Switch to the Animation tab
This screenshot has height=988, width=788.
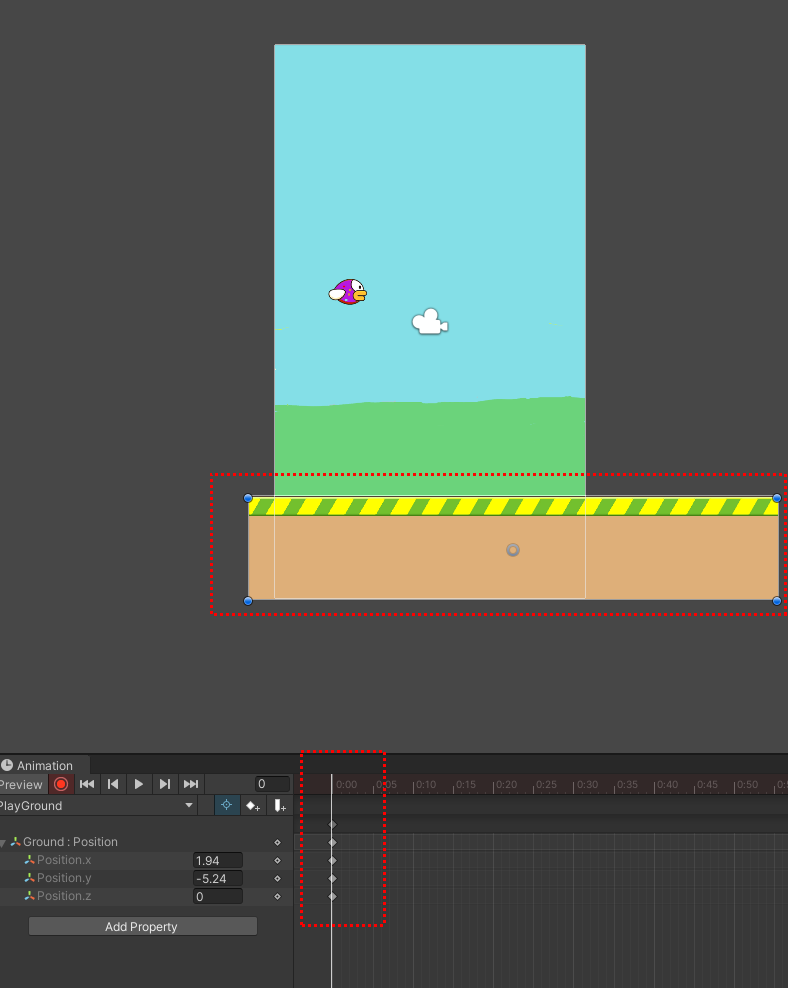(44, 765)
